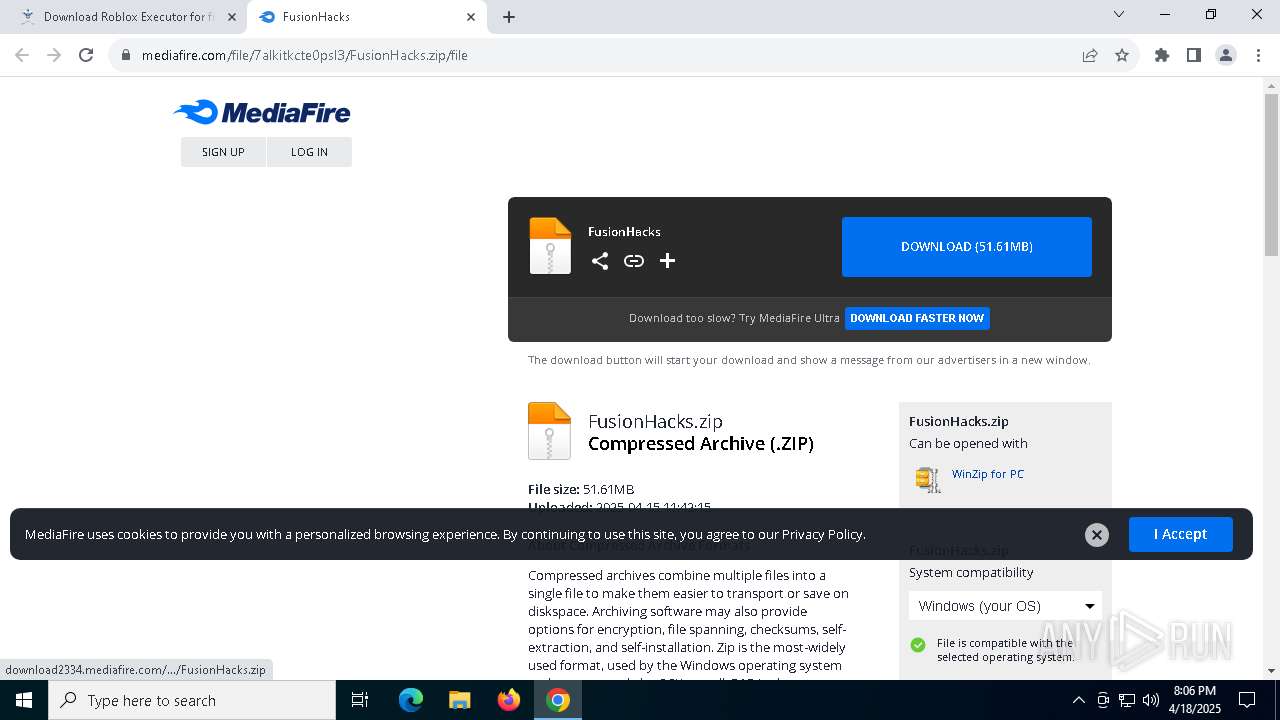This screenshot has height=720, width=1280.
Task: Open File Explorer from taskbar
Action: pyautogui.click(x=460, y=700)
